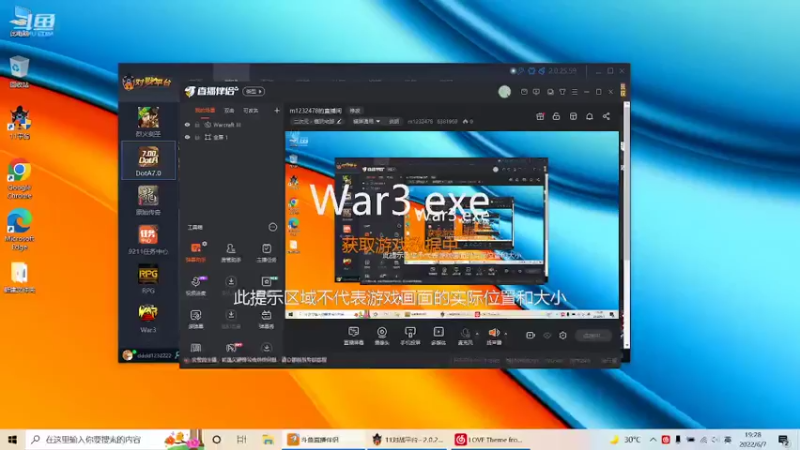Open File Explorer from the taskbar
The width and height of the screenshot is (800, 450).
(x=268, y=439)
